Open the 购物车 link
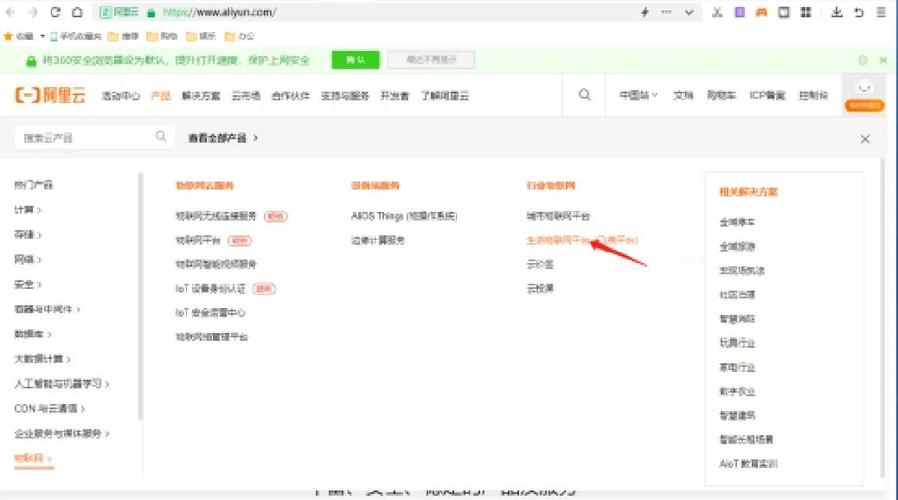898x500 pixels. click(721, 95)
